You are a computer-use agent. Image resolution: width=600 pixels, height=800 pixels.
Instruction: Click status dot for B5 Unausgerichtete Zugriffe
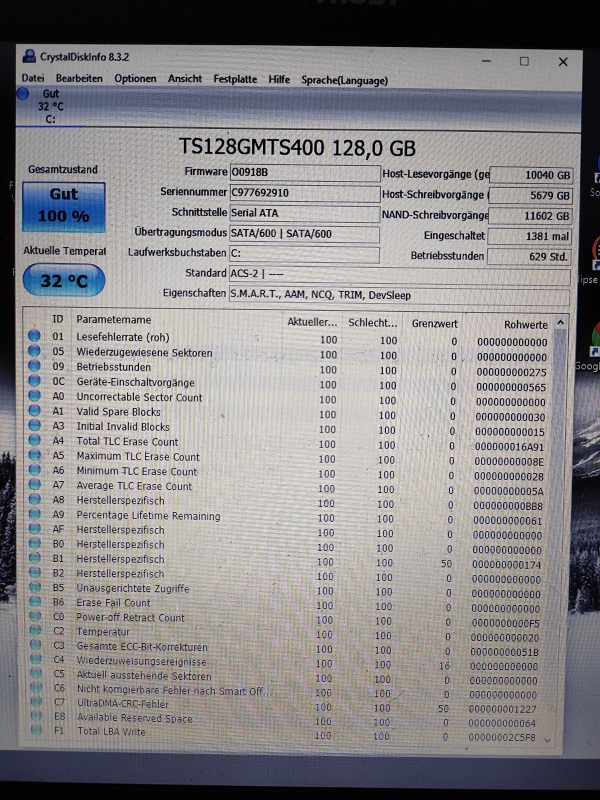tap(35, 587)
